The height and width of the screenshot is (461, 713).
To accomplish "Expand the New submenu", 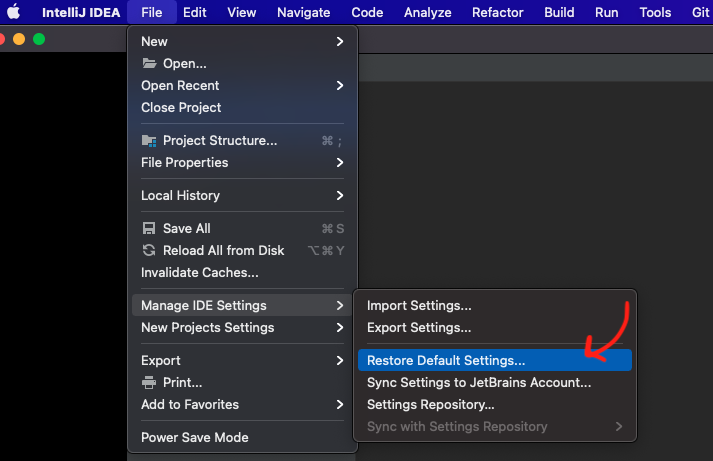I will point(242,41).
